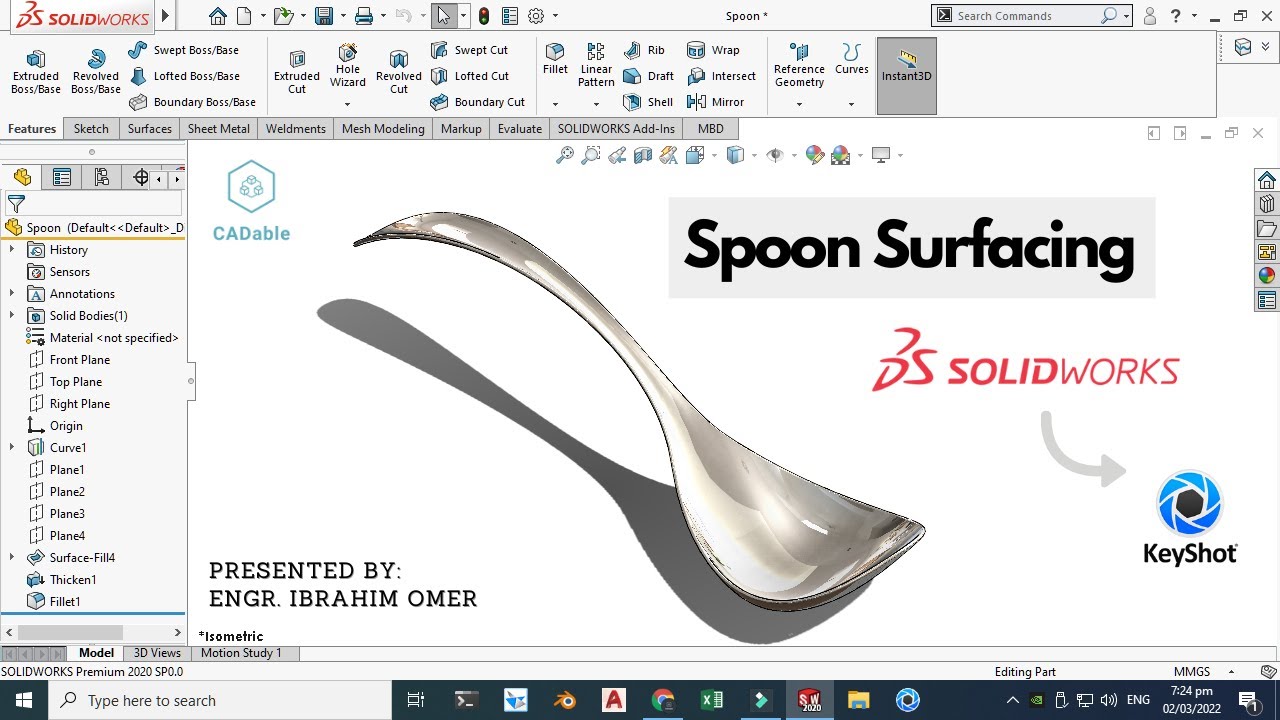Open the Fillet dropdown arrow

(x=555, y=104)
